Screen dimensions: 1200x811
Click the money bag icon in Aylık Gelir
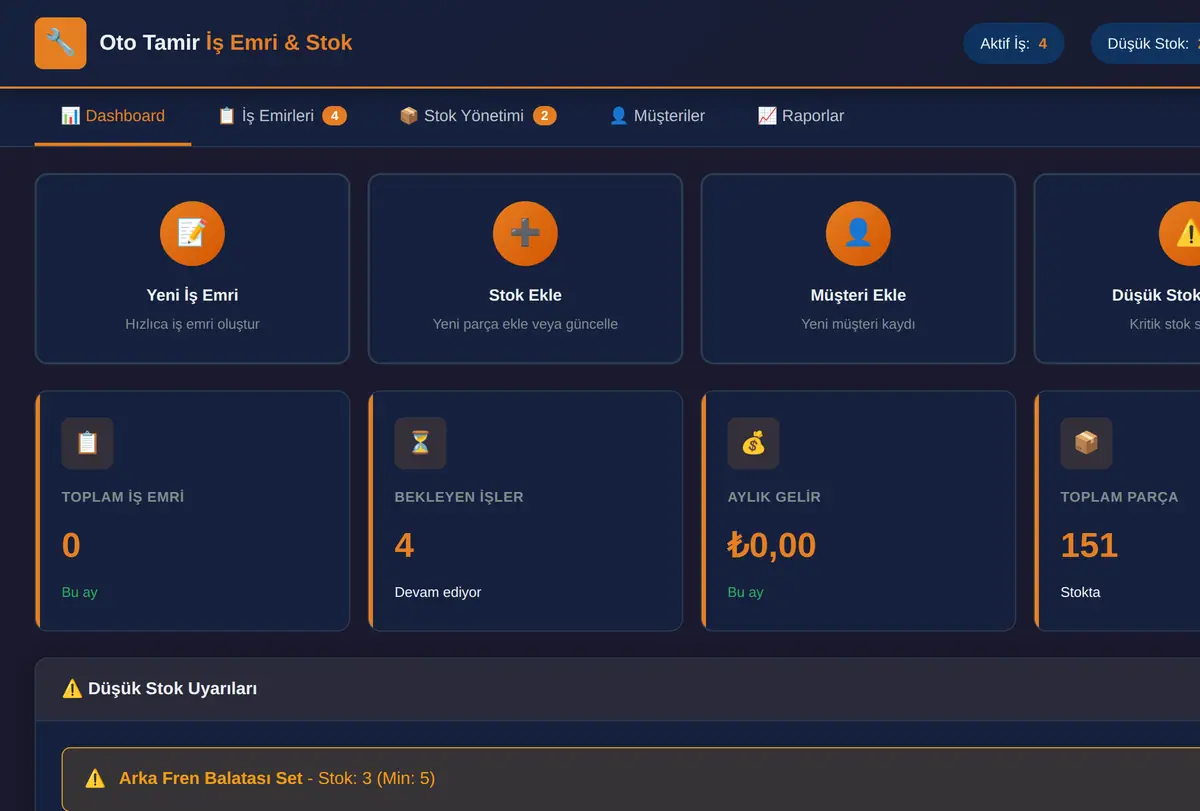(753, 443)
